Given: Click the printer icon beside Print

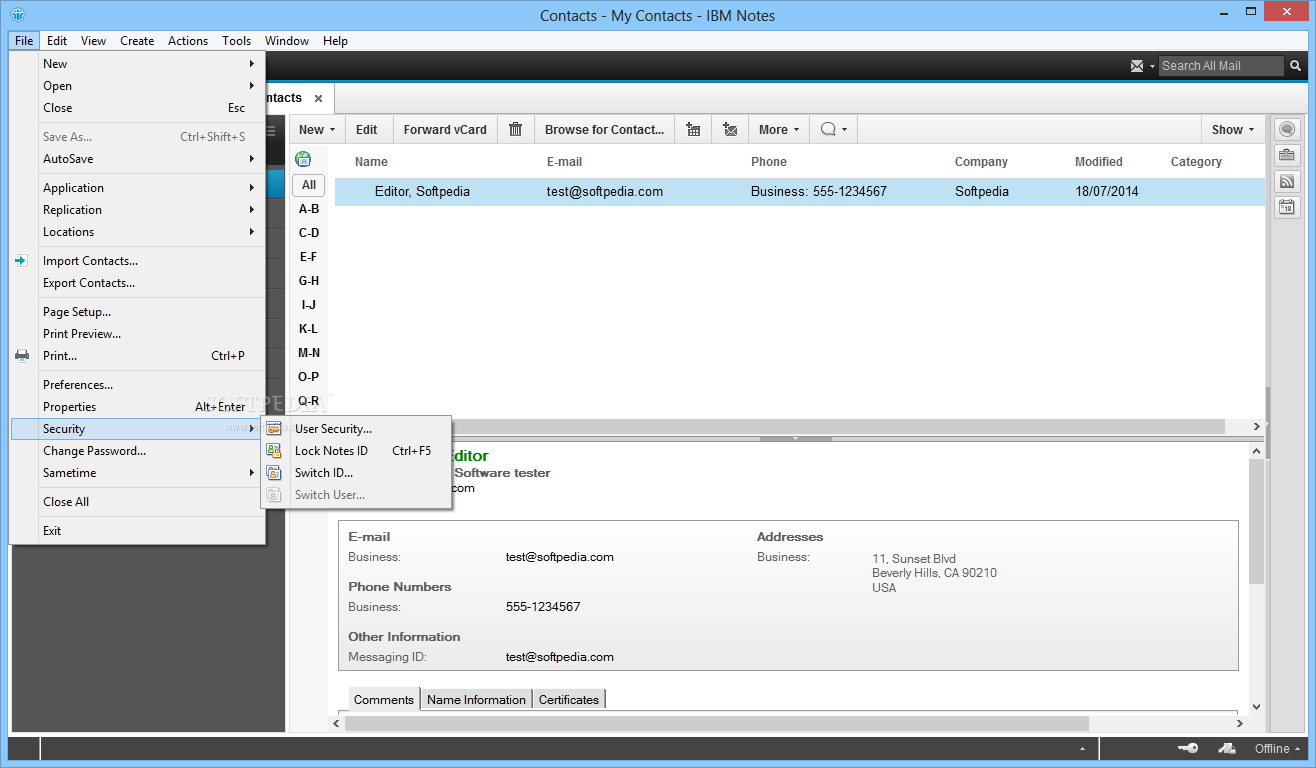Looking at the screenshot, I should pyautogui.click(x=21, y=356).
